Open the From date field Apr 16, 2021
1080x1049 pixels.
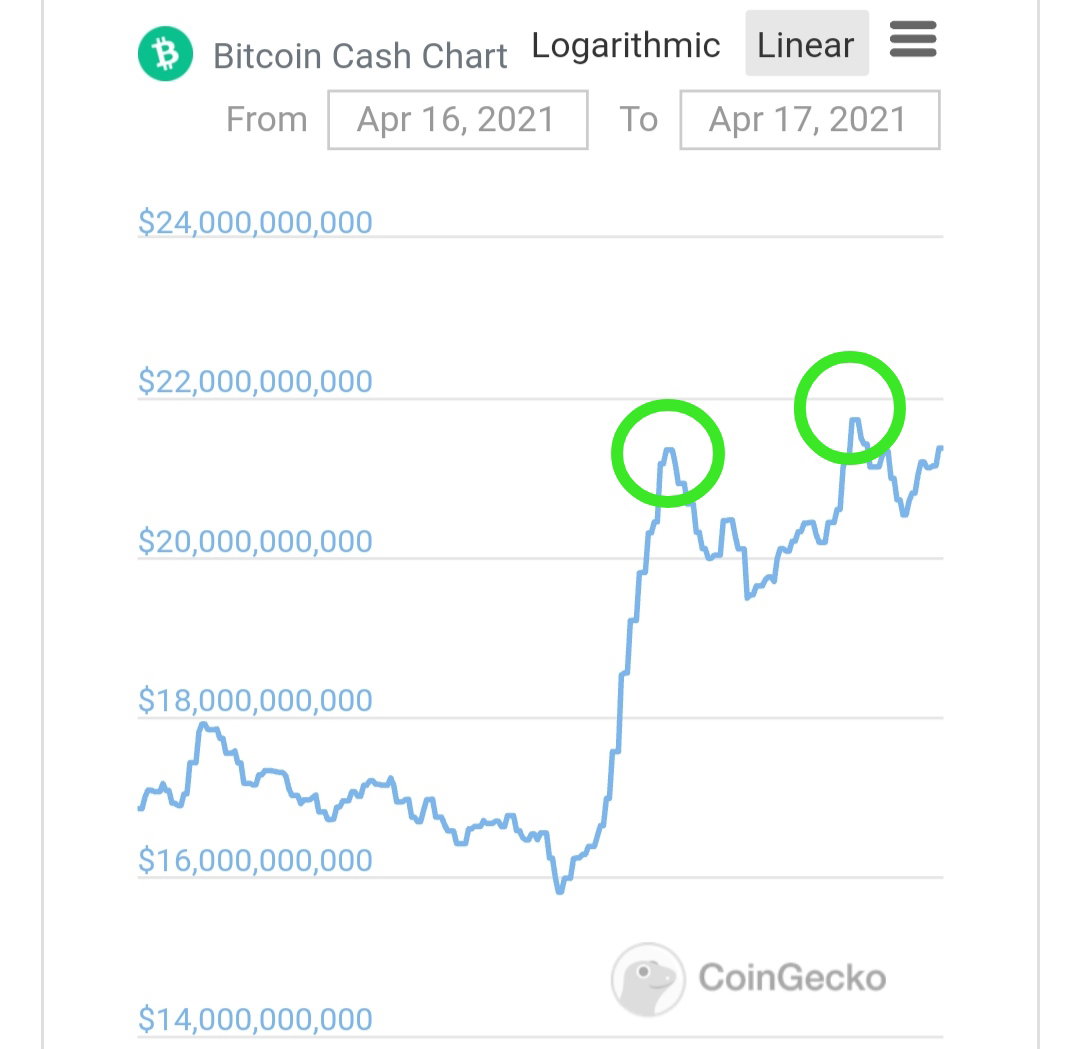click(x=458, y=119)
